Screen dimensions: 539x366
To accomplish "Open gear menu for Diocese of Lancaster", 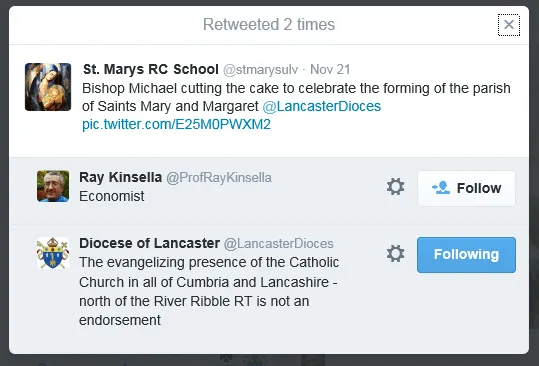I will pos(395,254).
